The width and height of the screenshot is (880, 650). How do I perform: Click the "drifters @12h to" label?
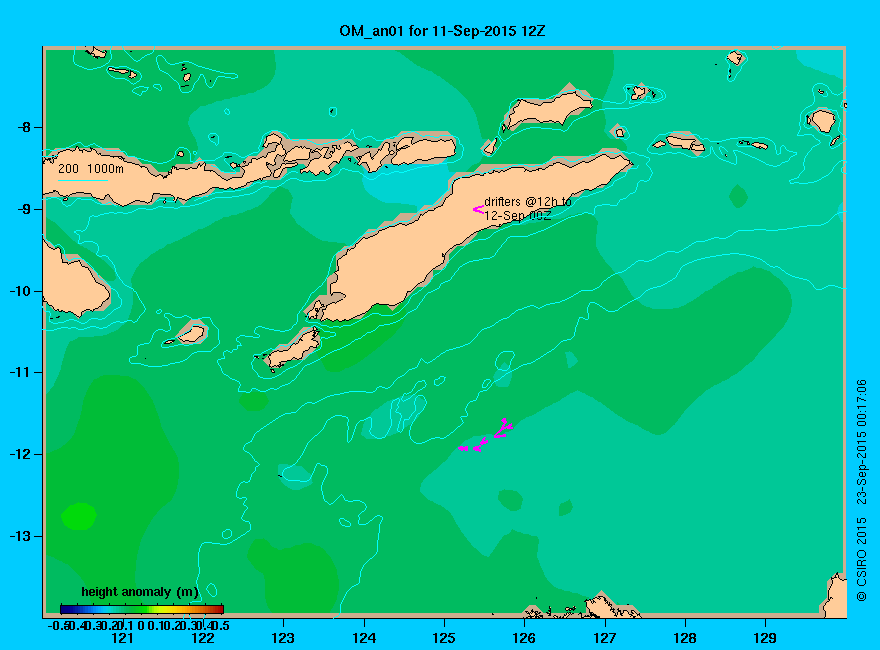point(528,202)
